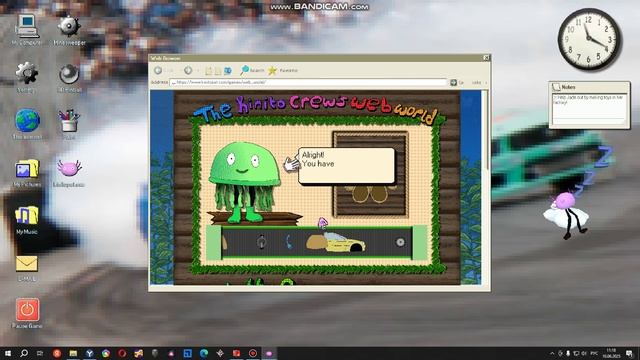Image resolution: width=640 pixels, height=360 pixels.
Task: Click the speech bubble saying Alright
Action: [347, 165]
